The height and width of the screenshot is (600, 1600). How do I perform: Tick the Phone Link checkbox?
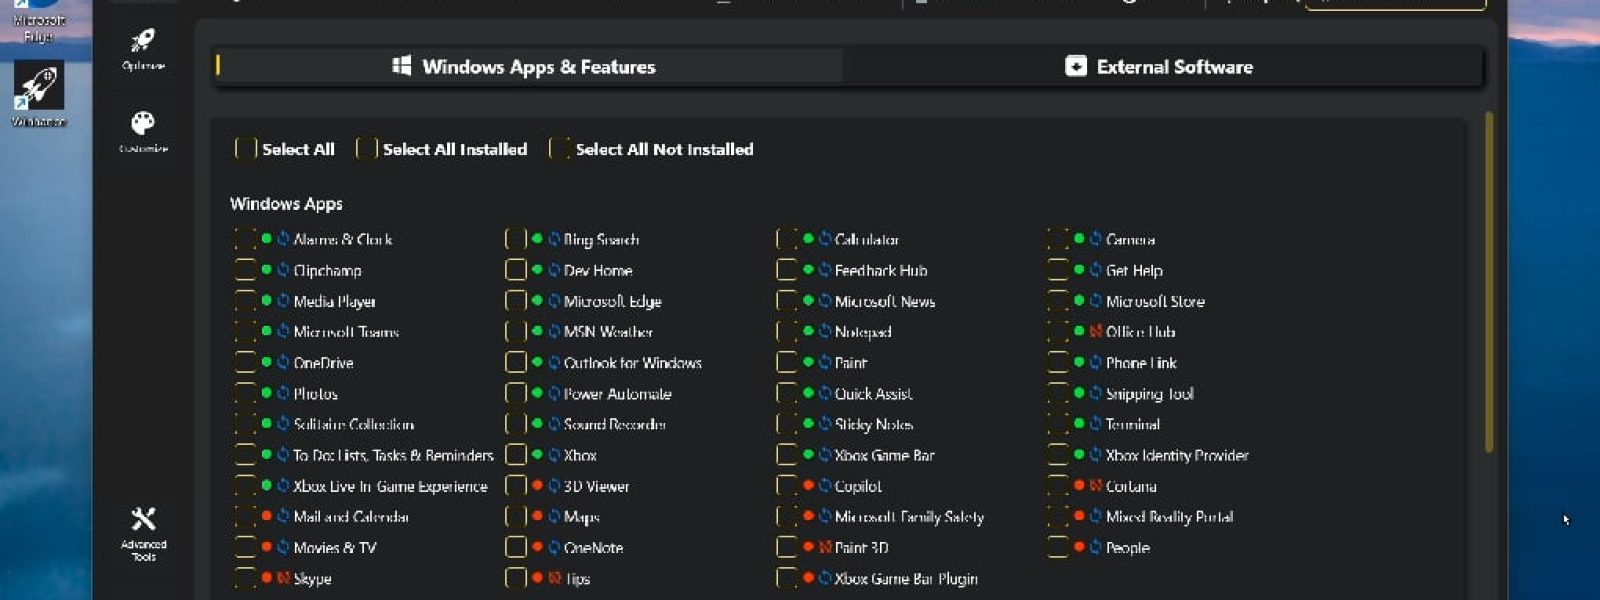click(x=1058, y=362)
